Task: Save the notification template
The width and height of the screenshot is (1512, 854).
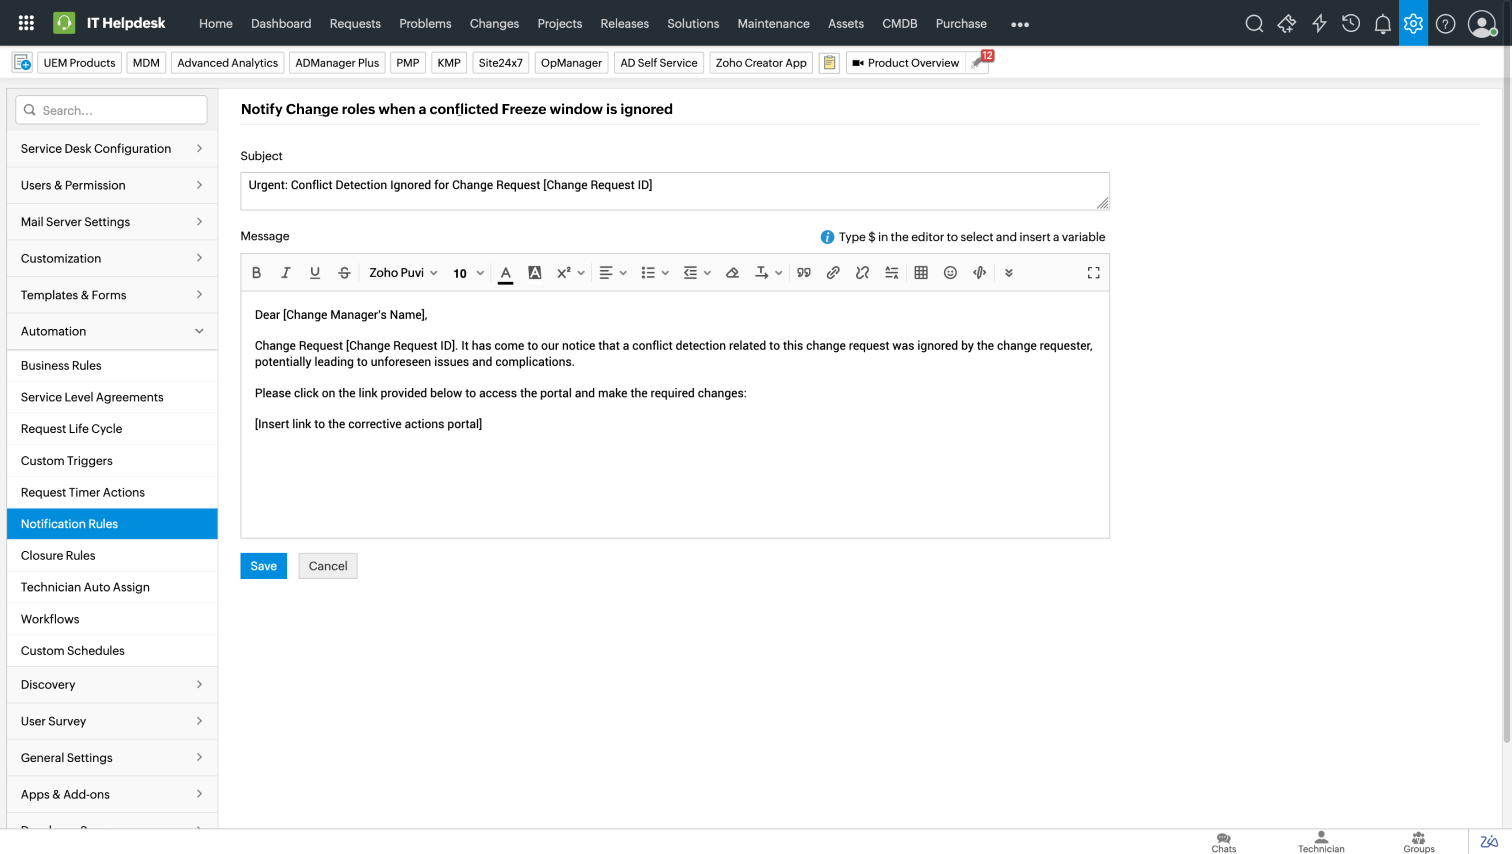Action: click(x=263, y=566)
